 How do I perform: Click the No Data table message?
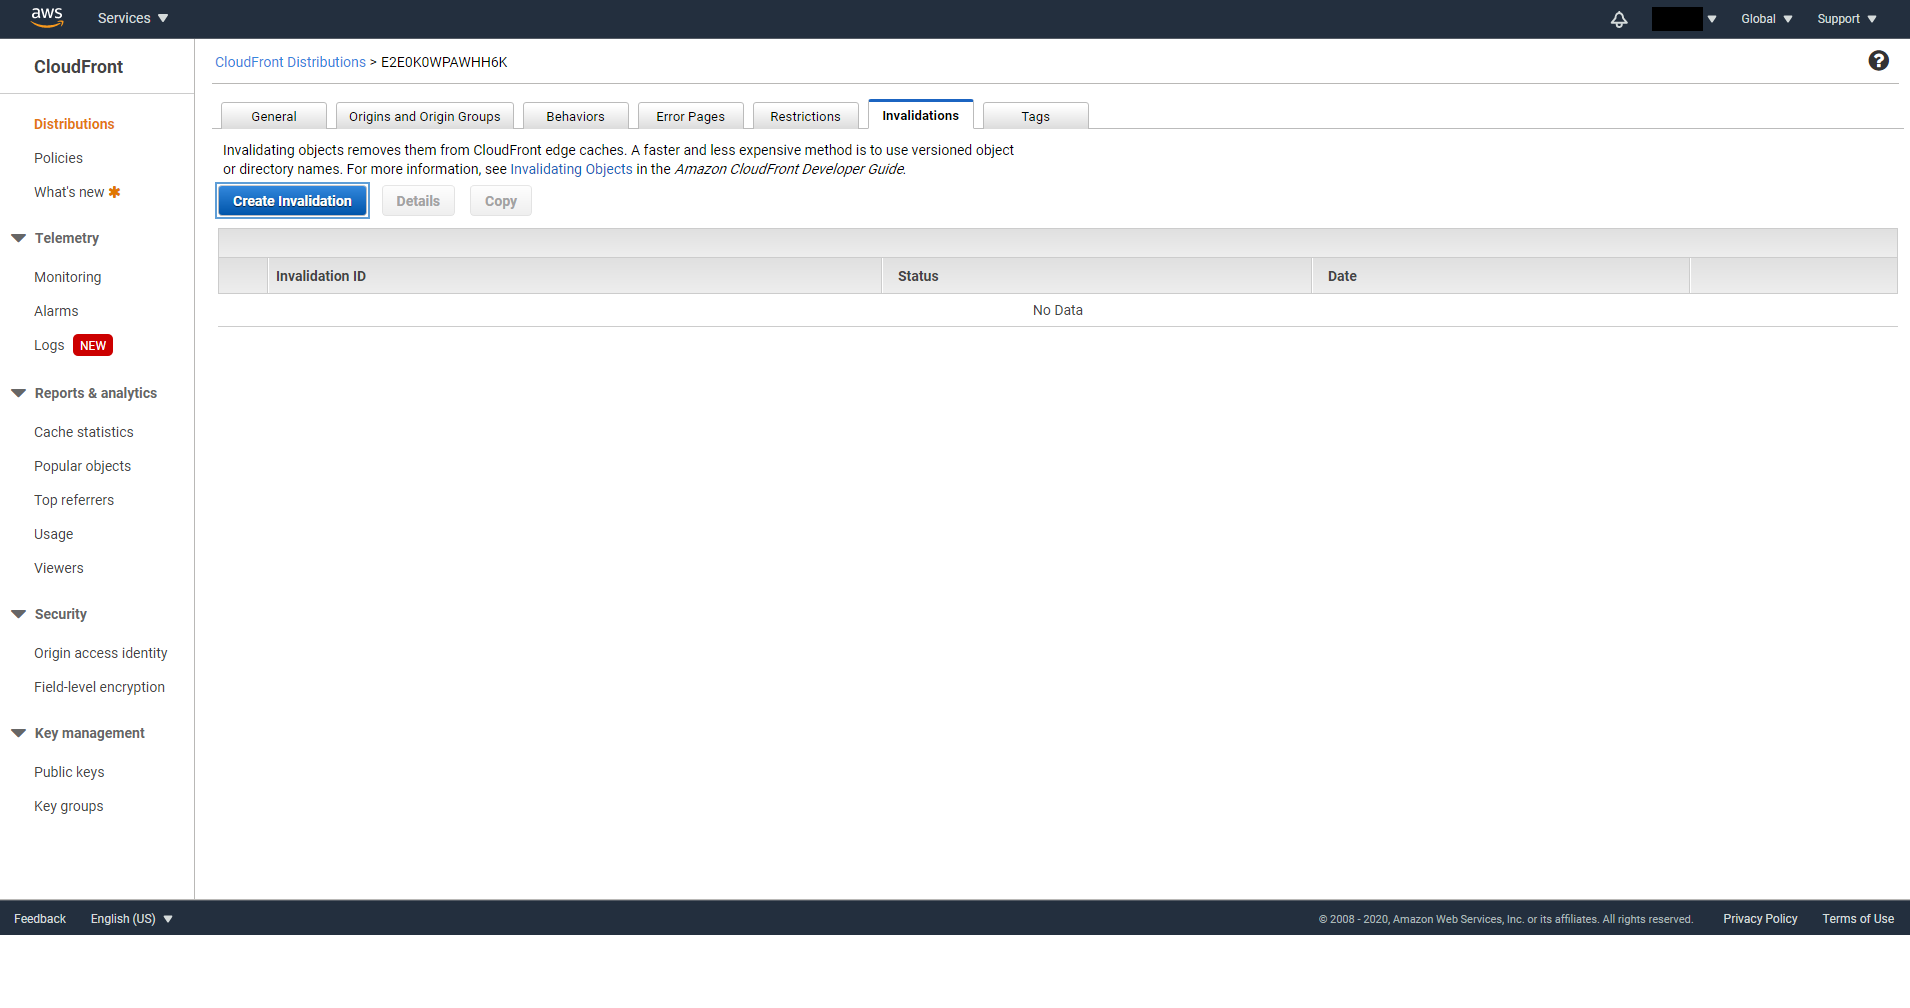[x=1058, y=310]
